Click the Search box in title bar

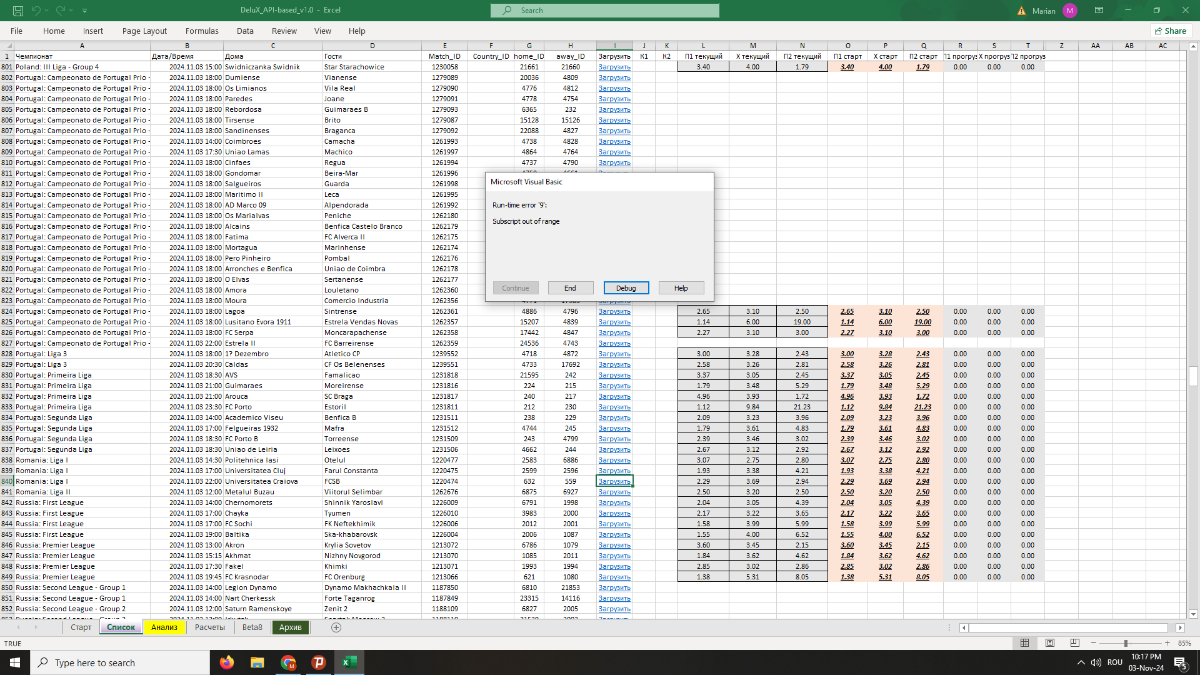(x=600, y=10)
